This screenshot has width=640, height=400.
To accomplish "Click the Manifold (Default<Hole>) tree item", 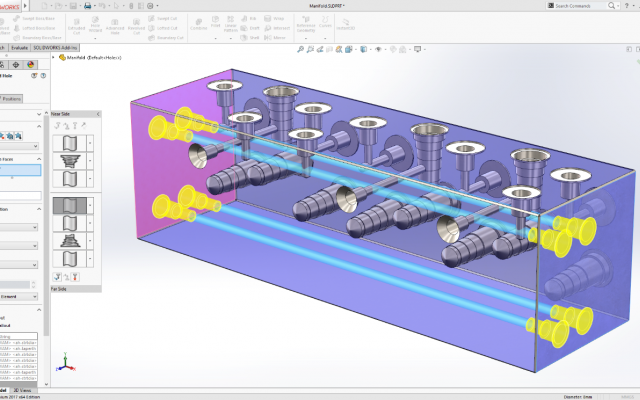I will 91,58.
